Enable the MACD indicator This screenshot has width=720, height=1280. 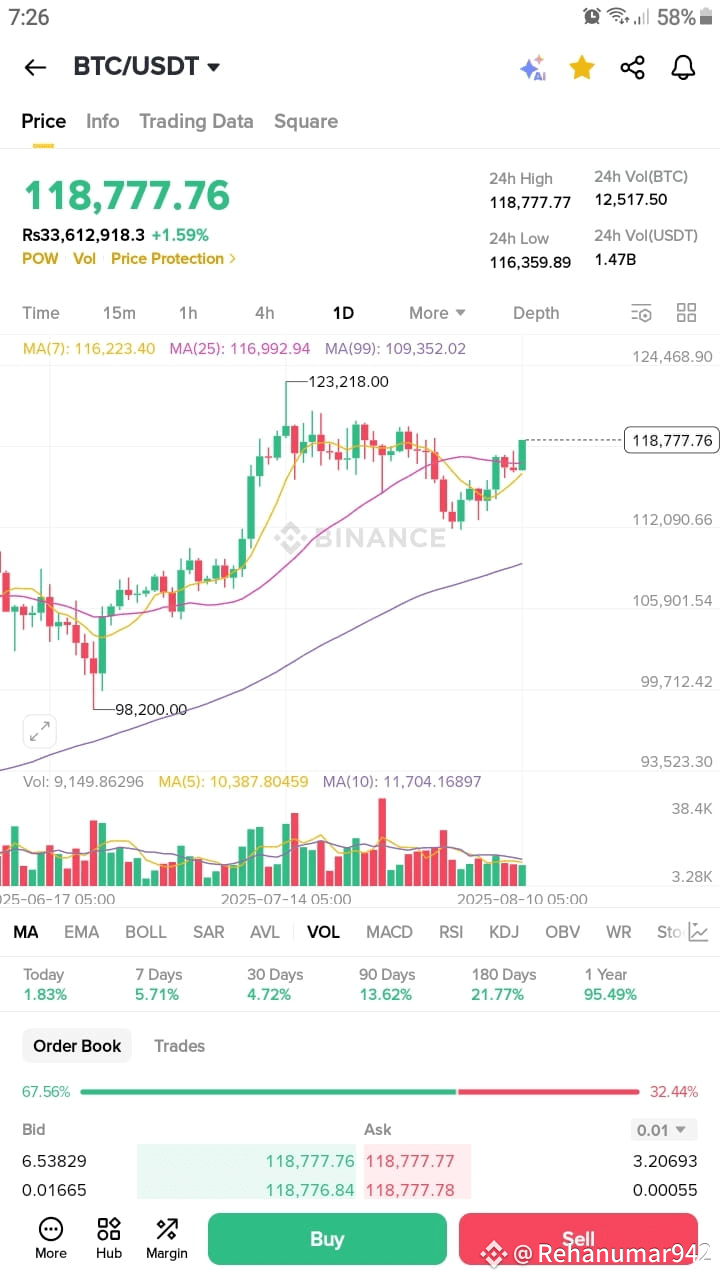click(389, 932)
